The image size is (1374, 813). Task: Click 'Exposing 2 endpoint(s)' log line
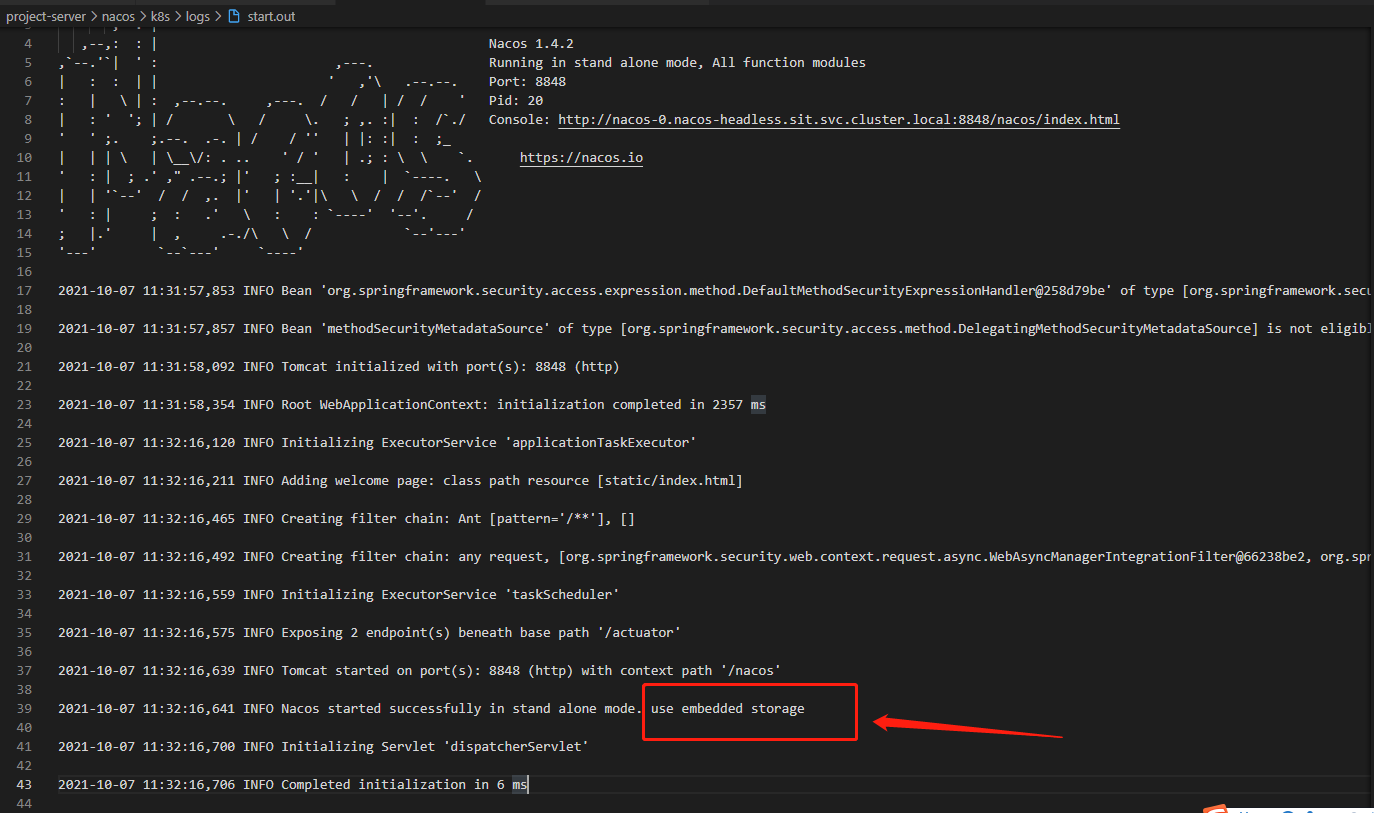click(369, 633)
